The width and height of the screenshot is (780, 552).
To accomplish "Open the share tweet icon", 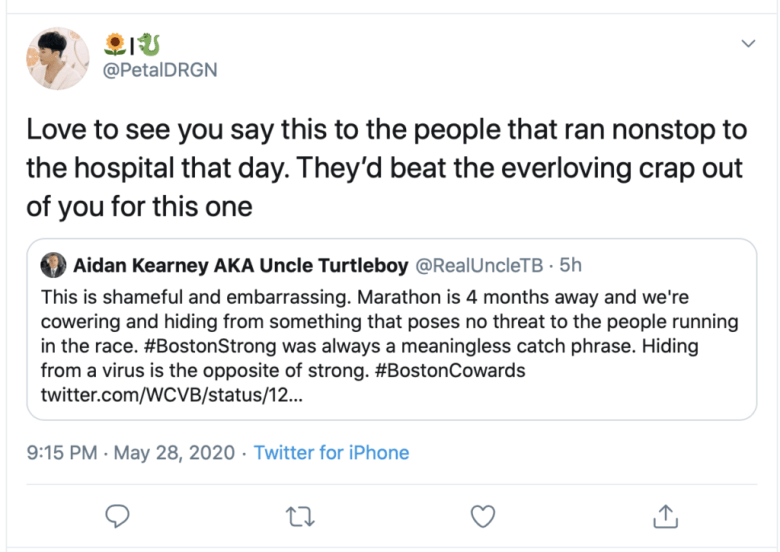I will (666, 515).
